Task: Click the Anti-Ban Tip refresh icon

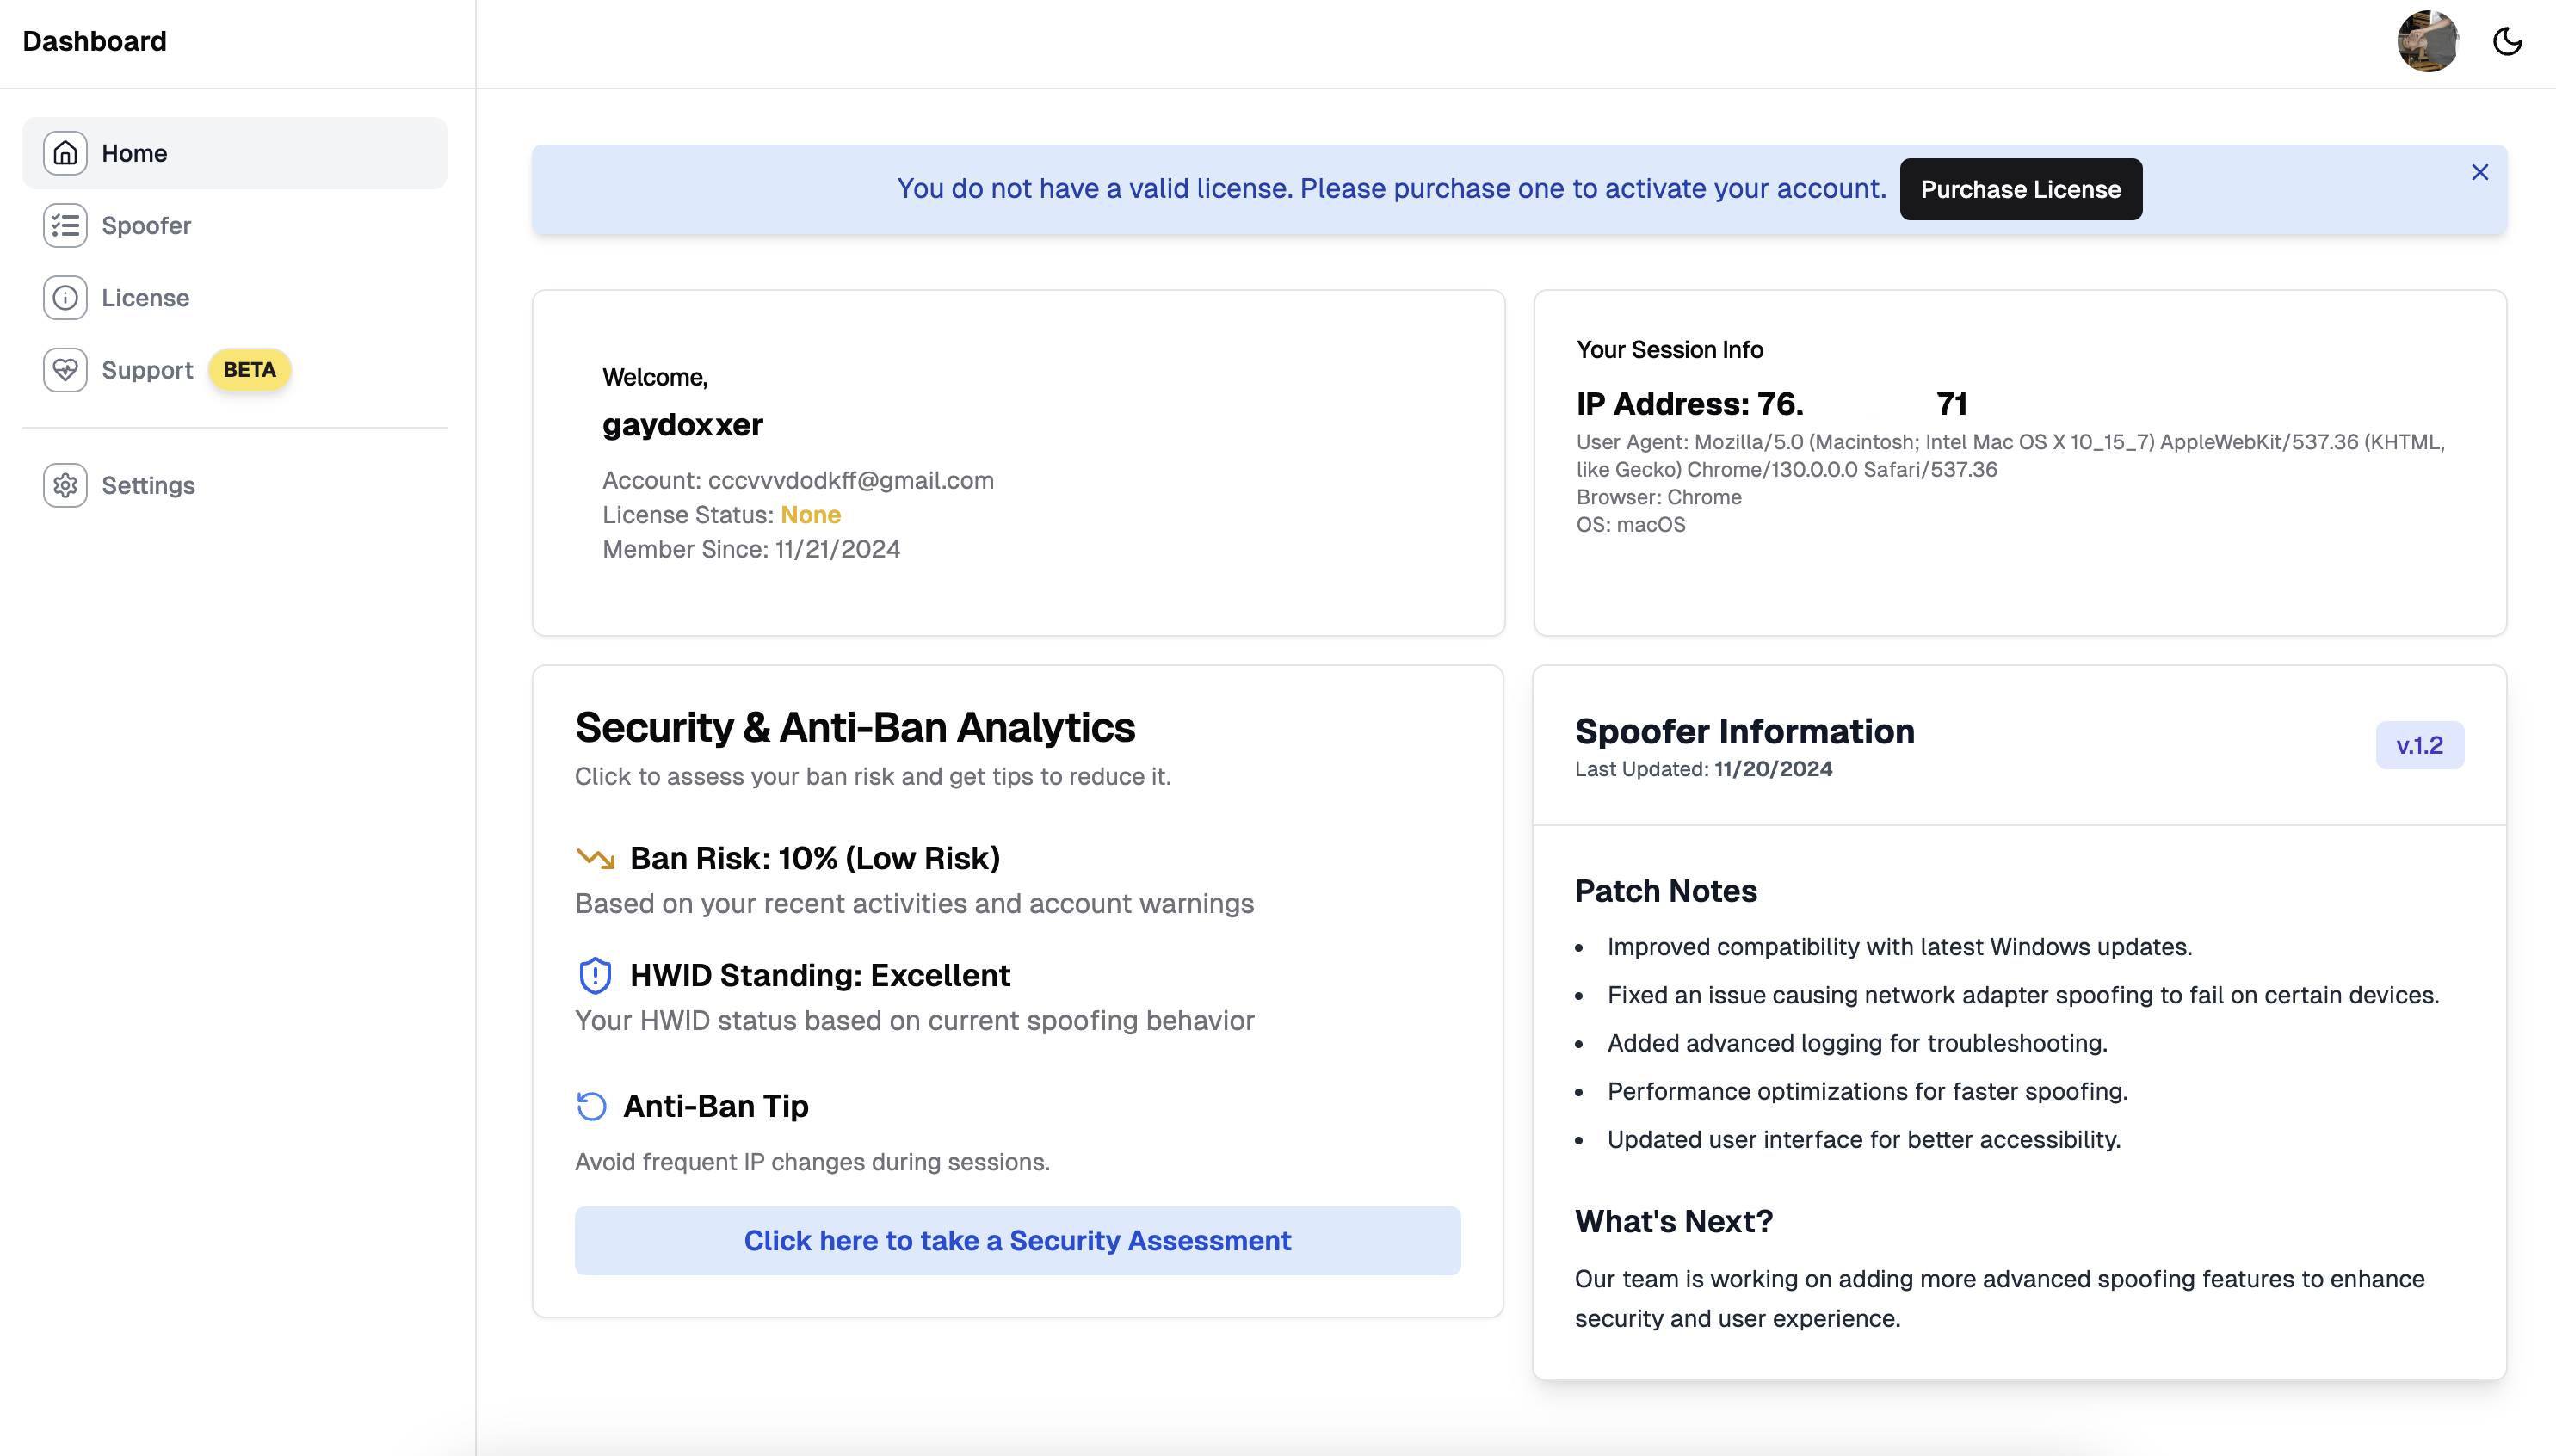Action: [x=592, y=1106]
